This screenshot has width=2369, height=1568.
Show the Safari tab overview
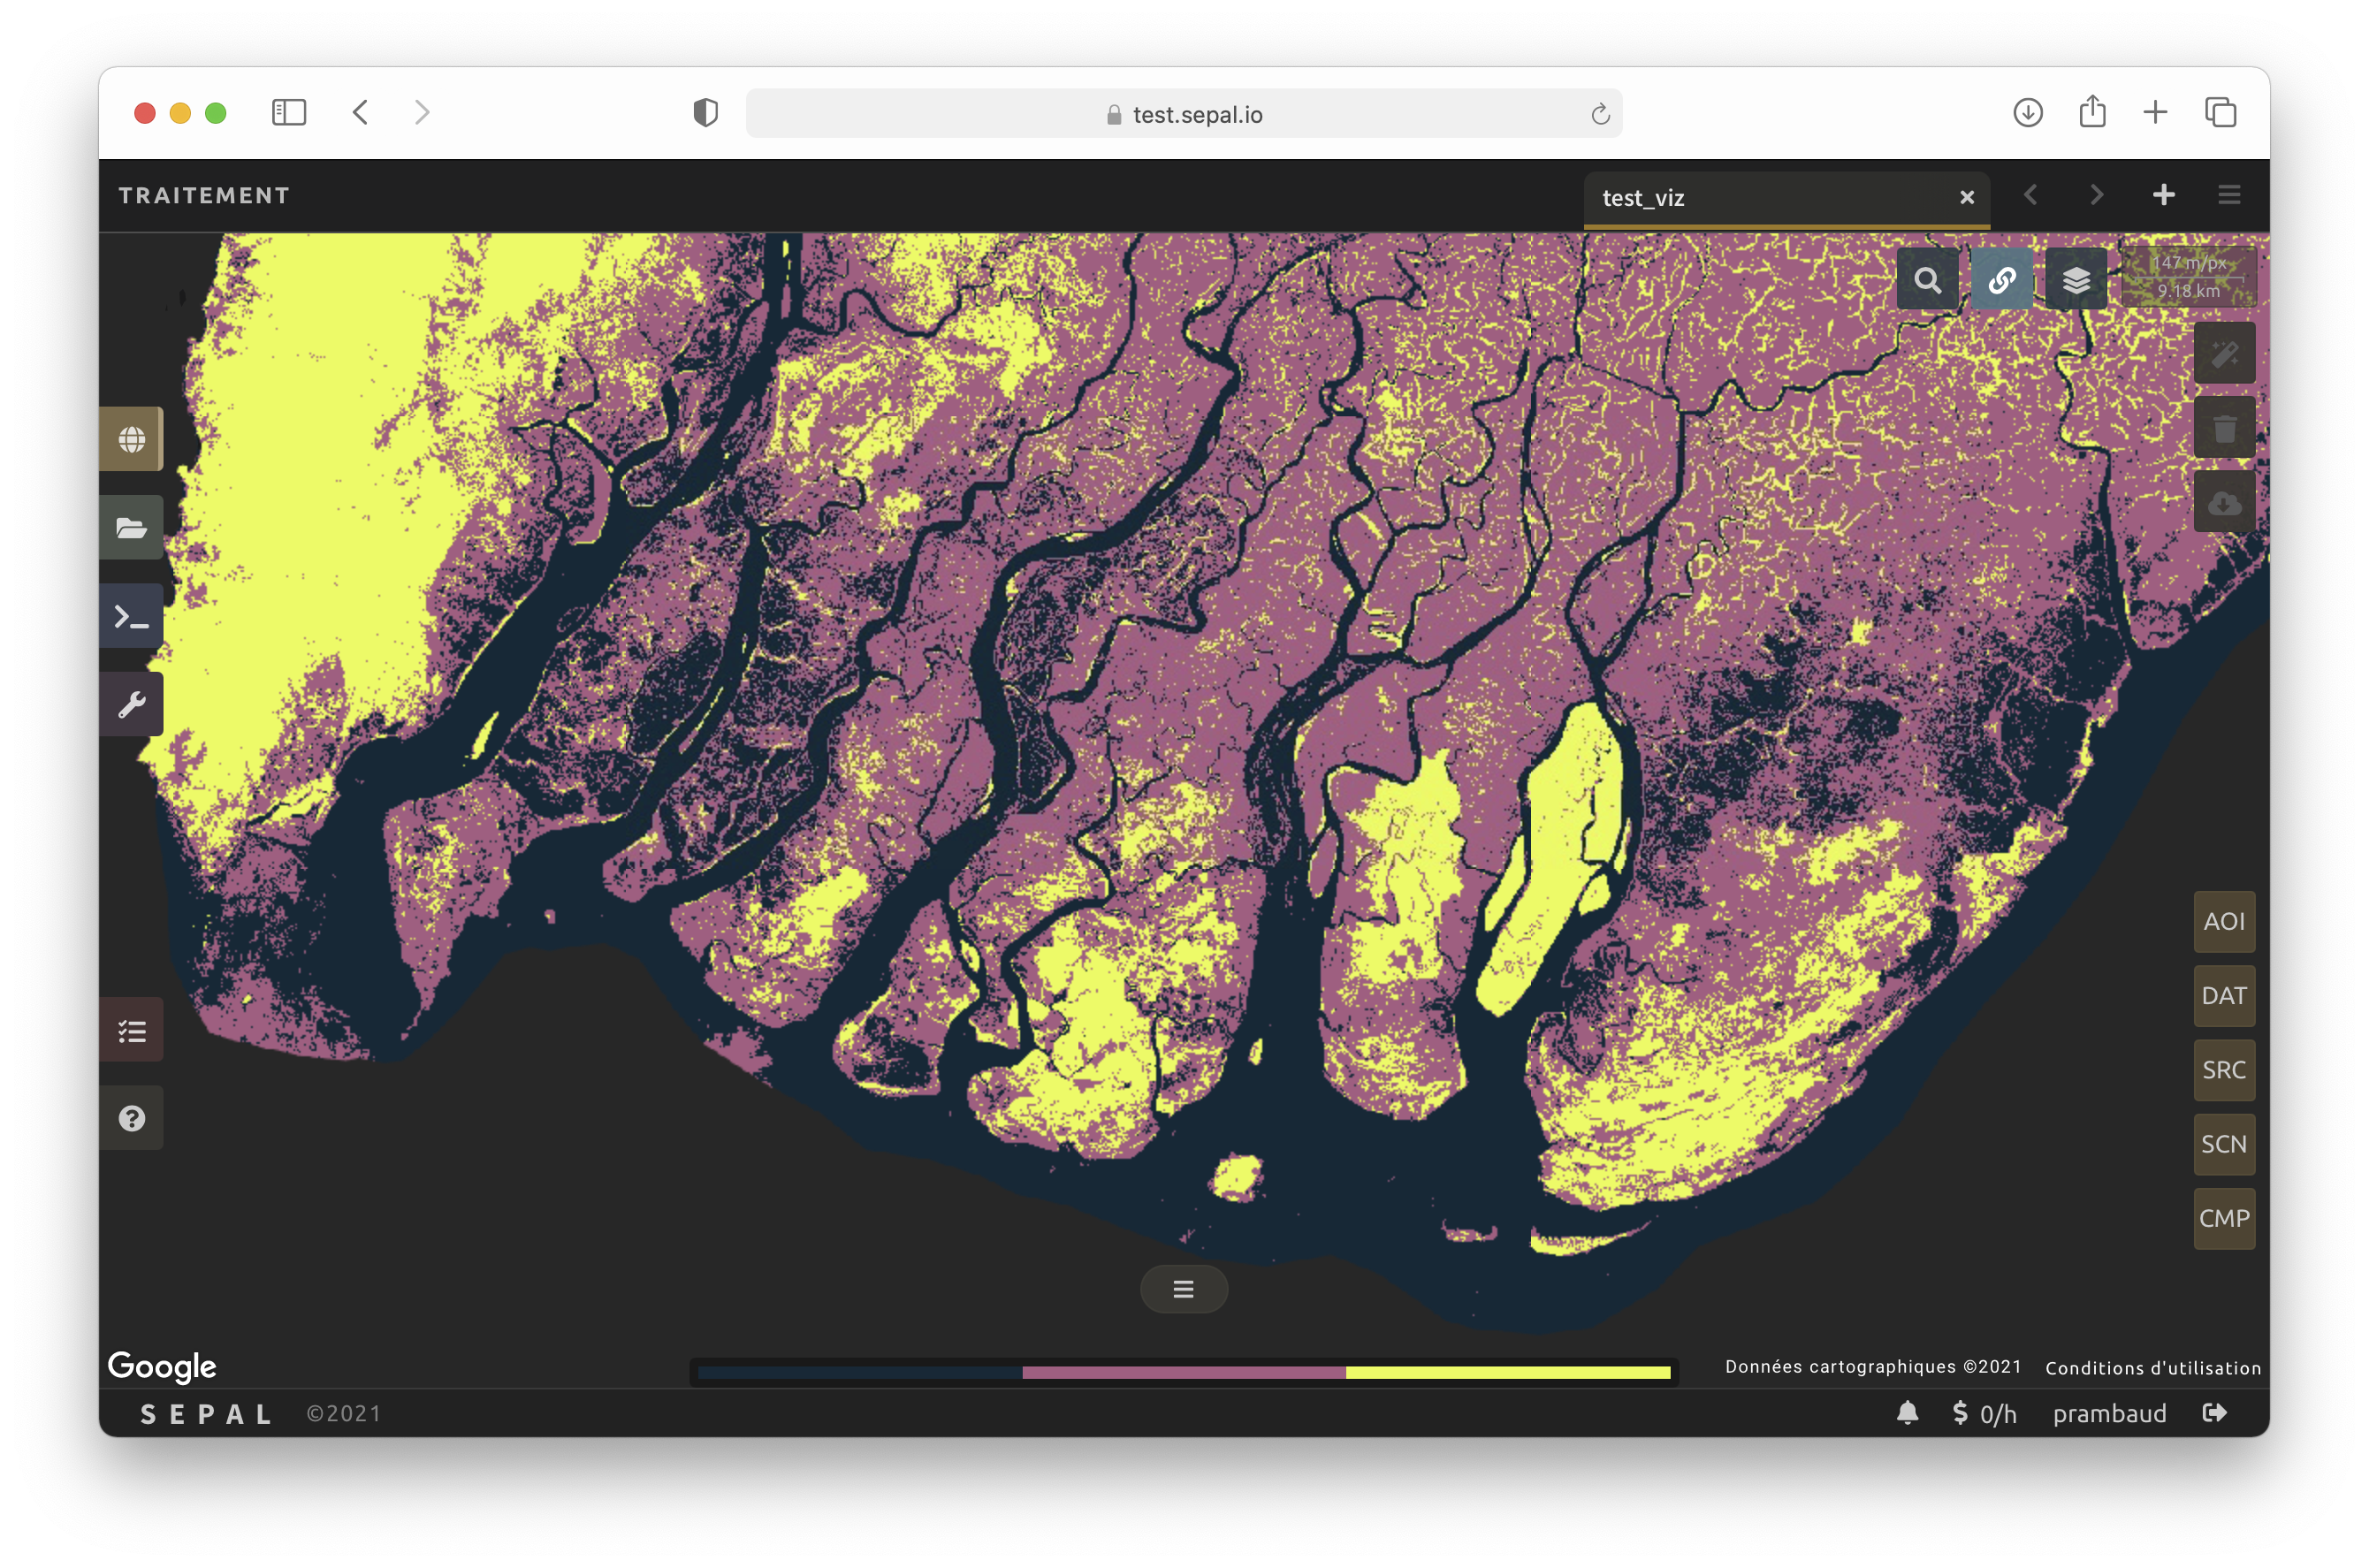click(2221, 112)
